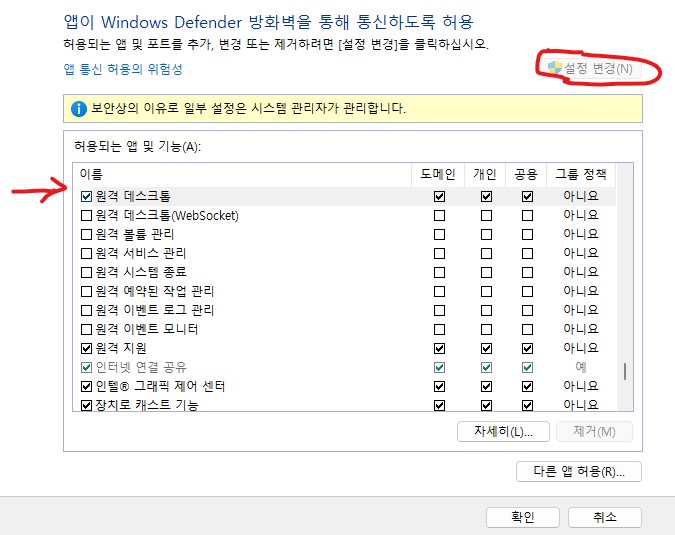Toggle 공용 checkbox for 원격 데스크톱 row

tap(527, 197)
